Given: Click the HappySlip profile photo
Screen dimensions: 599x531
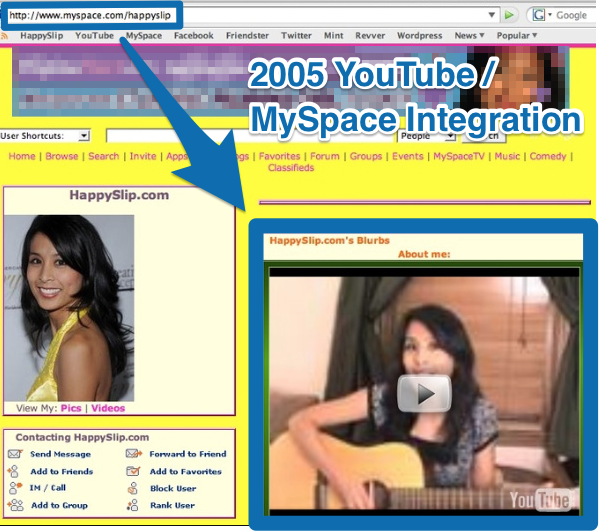Looking at the screenshot, I should pos(69,308).
